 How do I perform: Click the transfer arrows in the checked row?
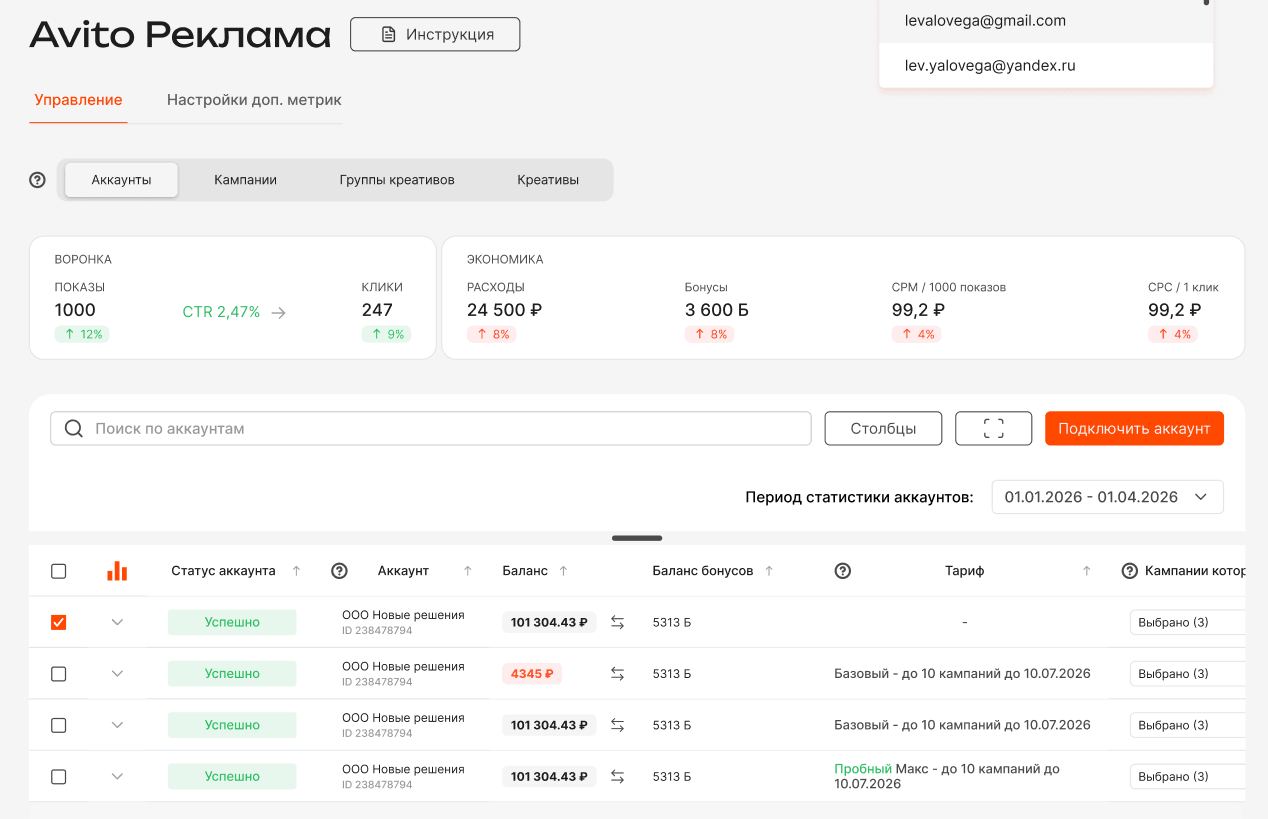tap(617, 623)
